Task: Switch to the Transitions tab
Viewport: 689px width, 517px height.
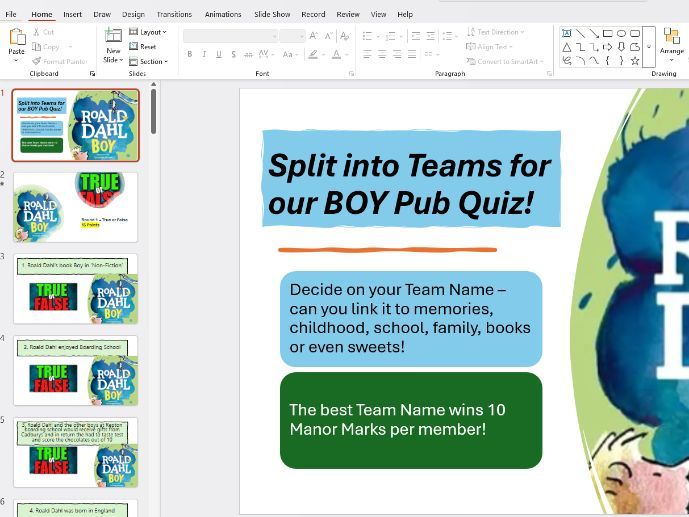Action: tap(174, 14)
